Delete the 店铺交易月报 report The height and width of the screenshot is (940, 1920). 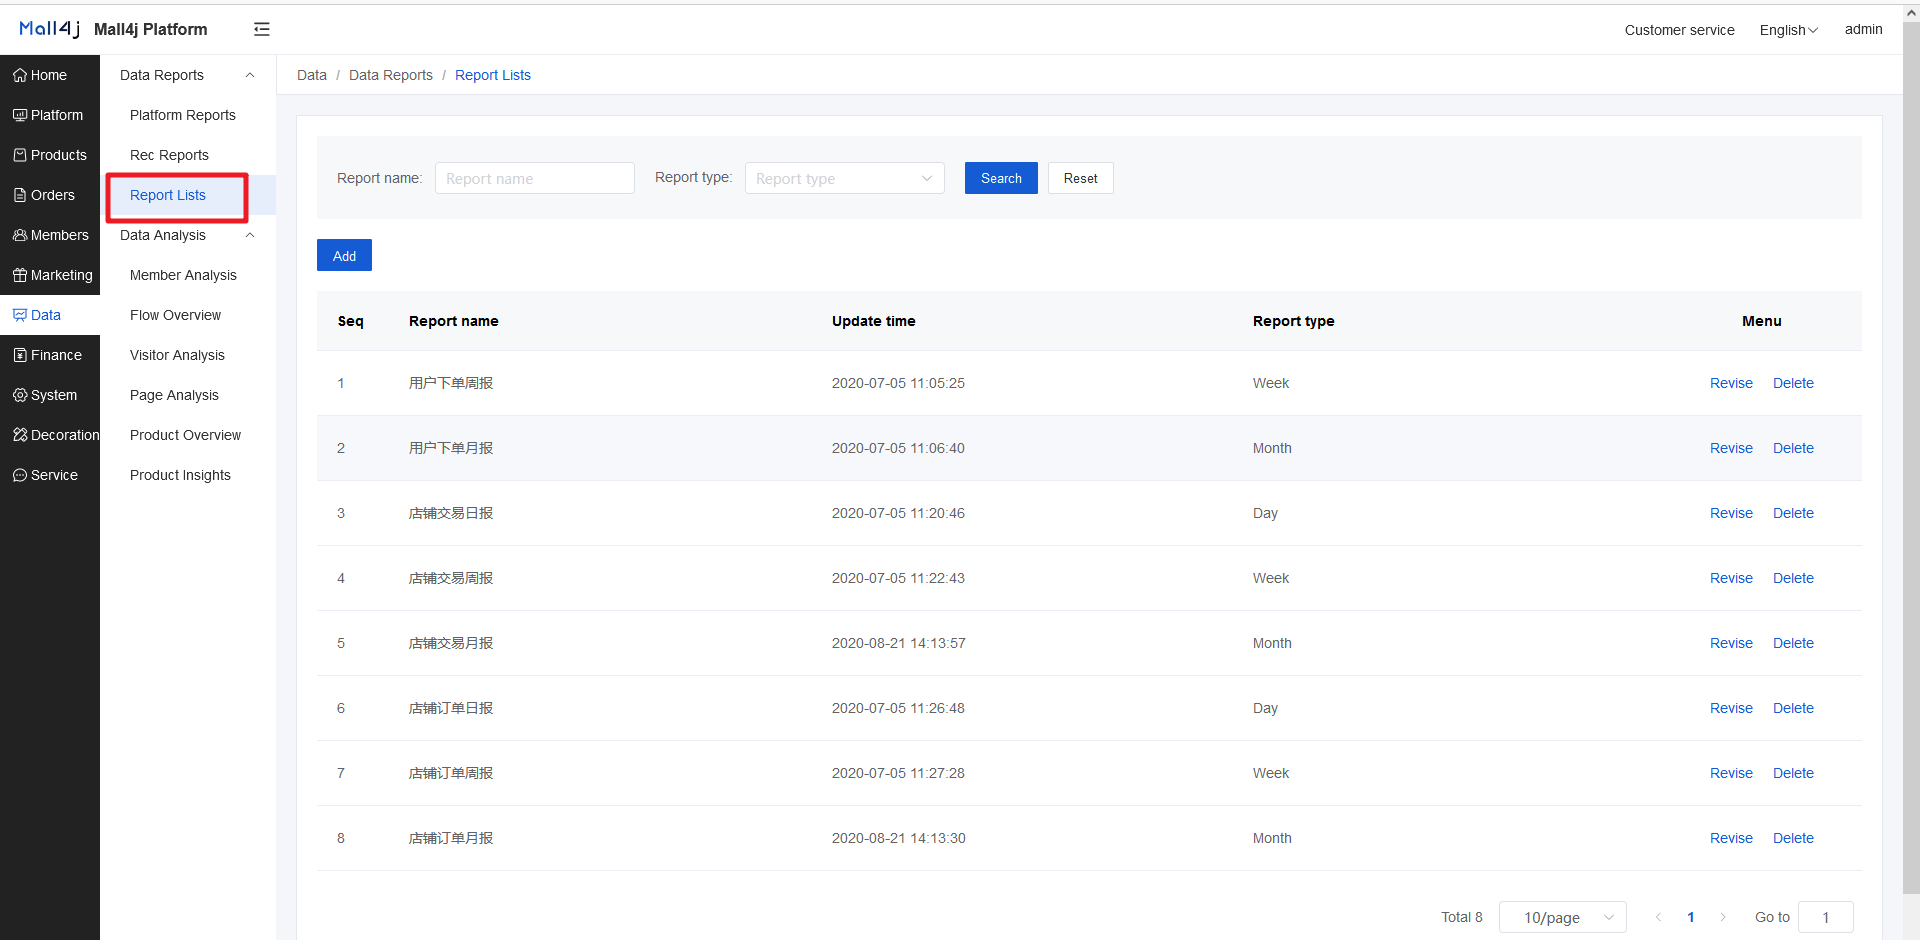coord(1793,643)
